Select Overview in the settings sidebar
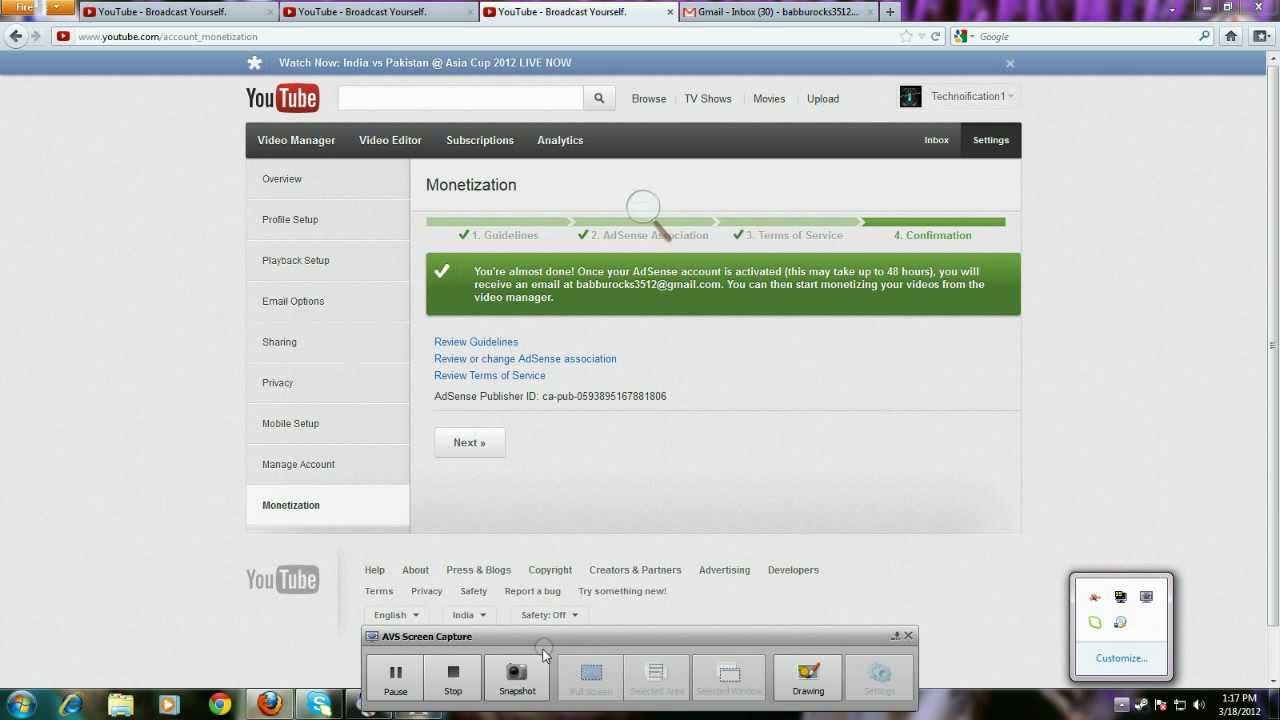 [x=328, y=179]
